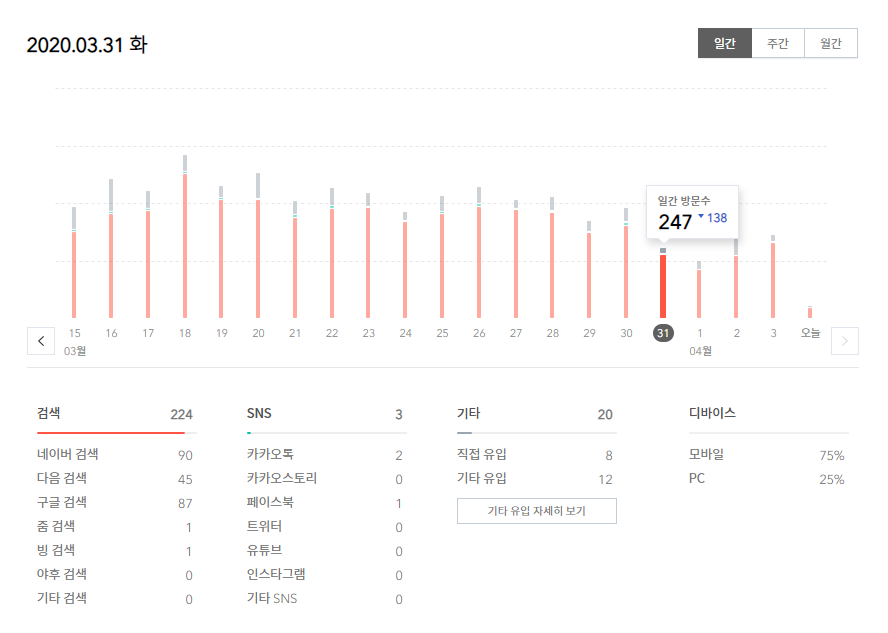Select the short 오늘 today bar

point(810,312)
